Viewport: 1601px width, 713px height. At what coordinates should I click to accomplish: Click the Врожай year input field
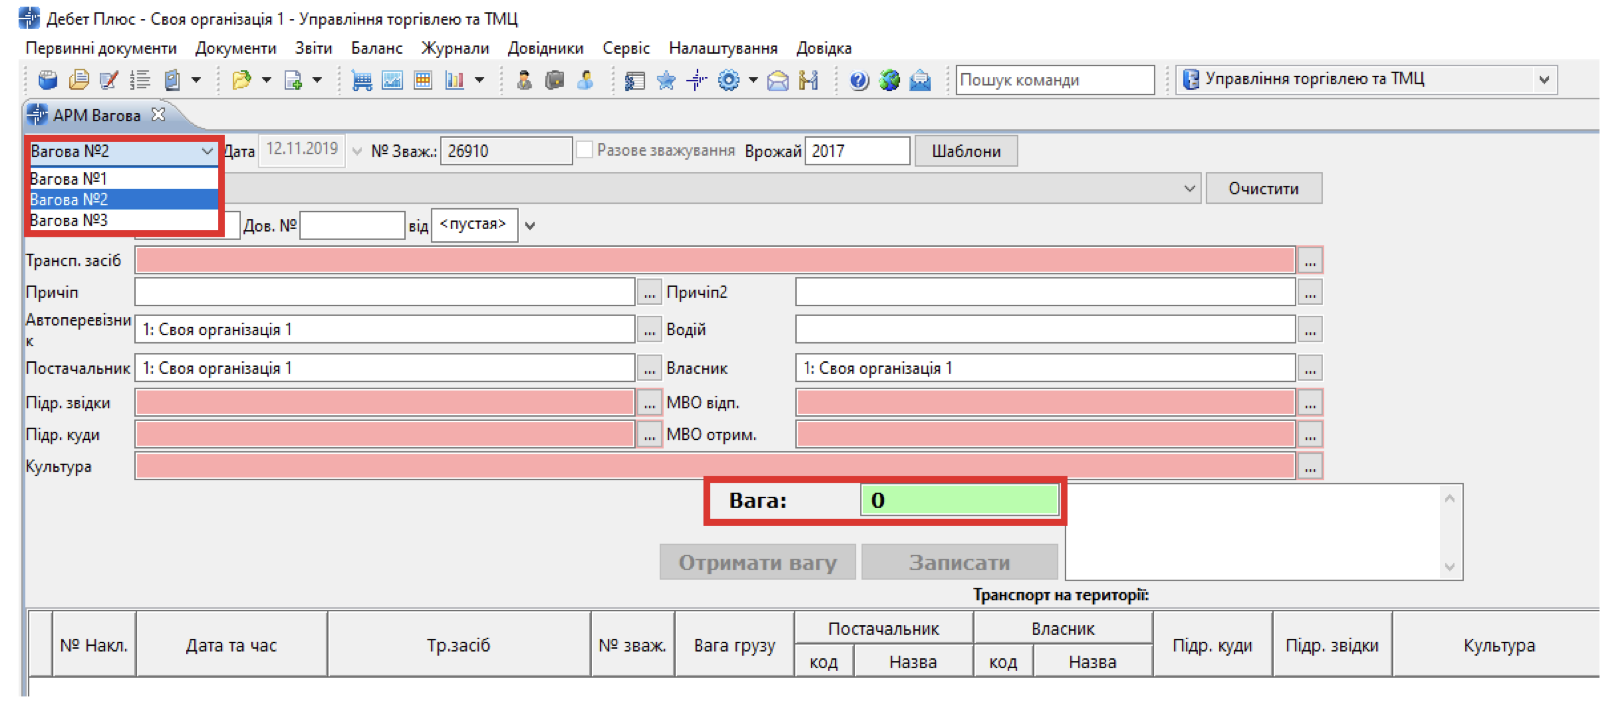(x=857, y=151)
